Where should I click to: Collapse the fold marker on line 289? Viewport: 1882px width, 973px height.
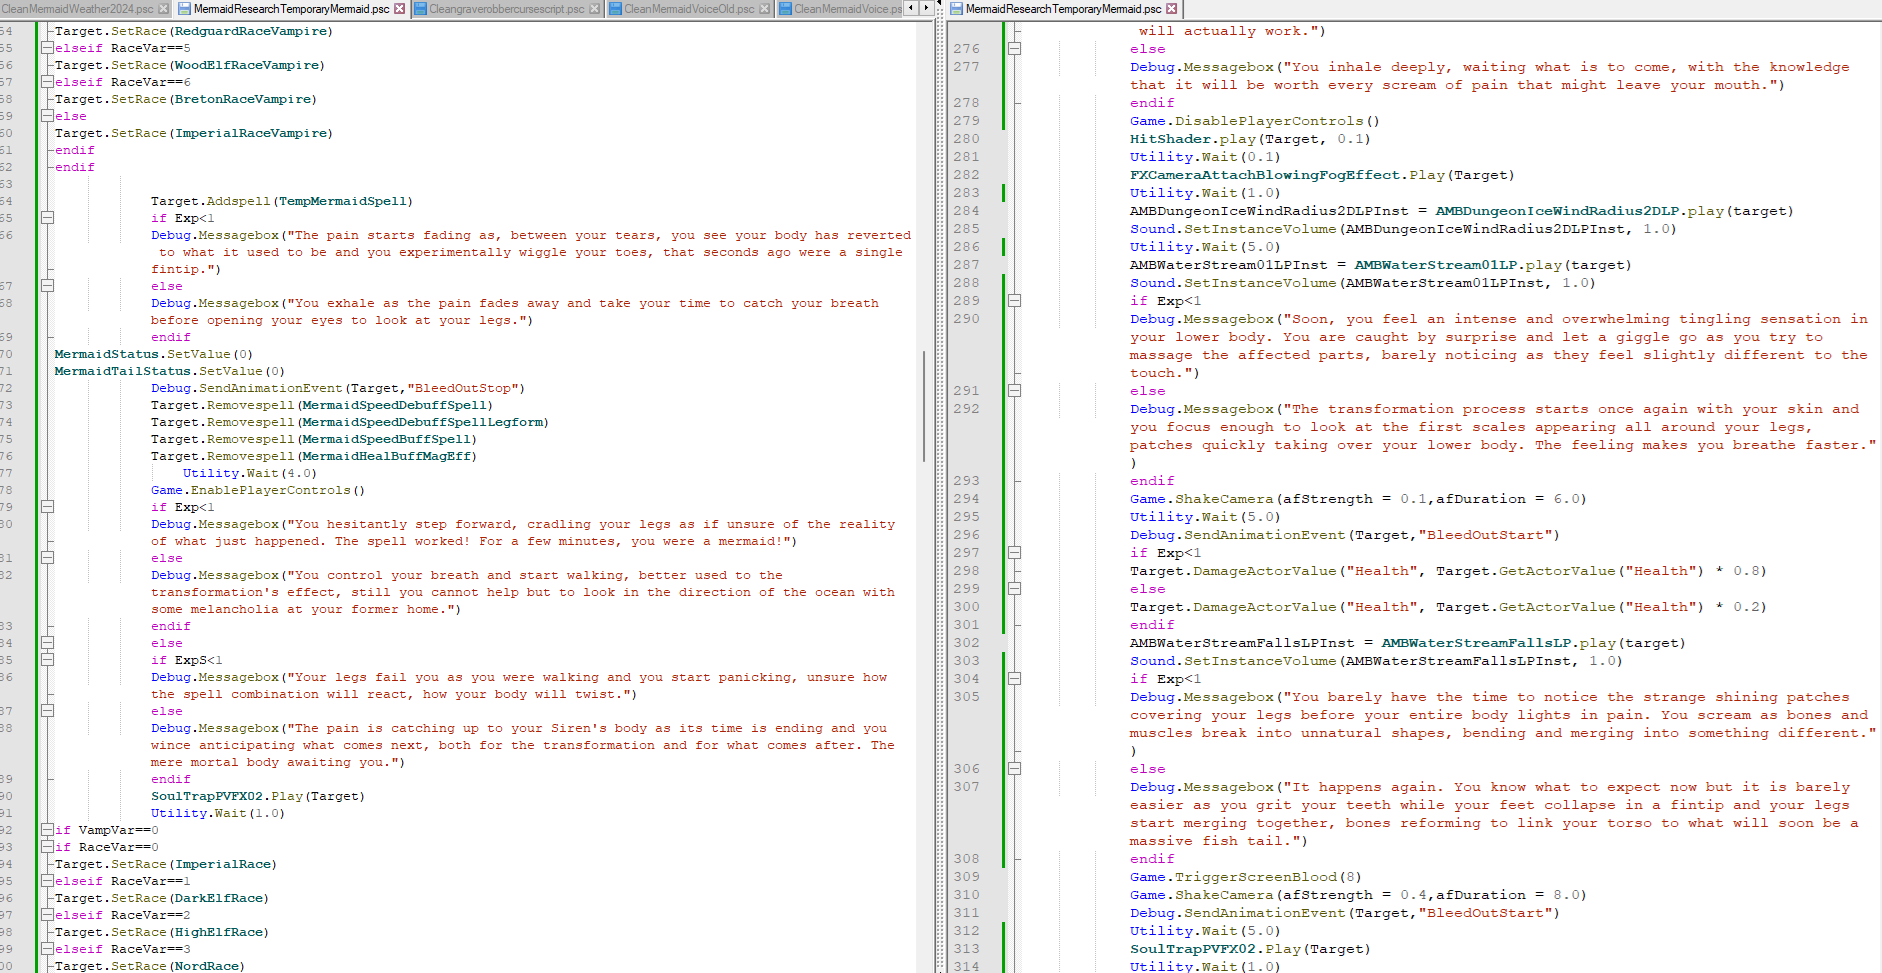[x=1014, y=301]
